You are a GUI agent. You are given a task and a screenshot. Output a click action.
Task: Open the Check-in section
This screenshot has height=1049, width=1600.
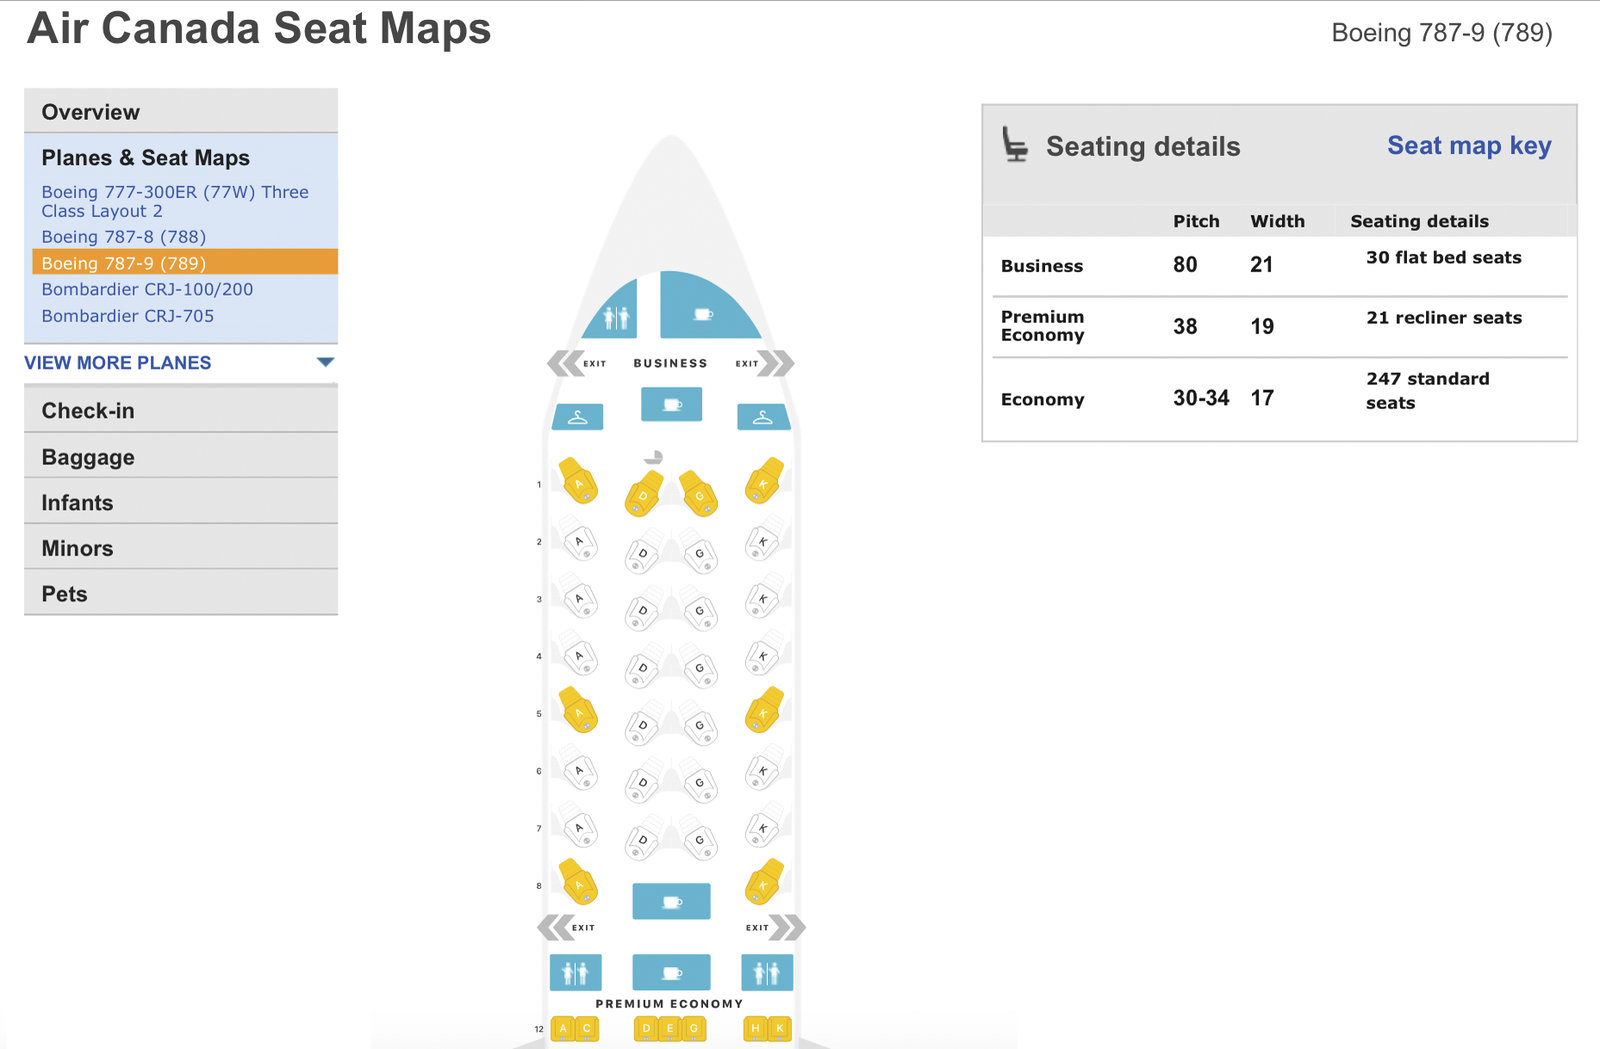tap(86, 410)
